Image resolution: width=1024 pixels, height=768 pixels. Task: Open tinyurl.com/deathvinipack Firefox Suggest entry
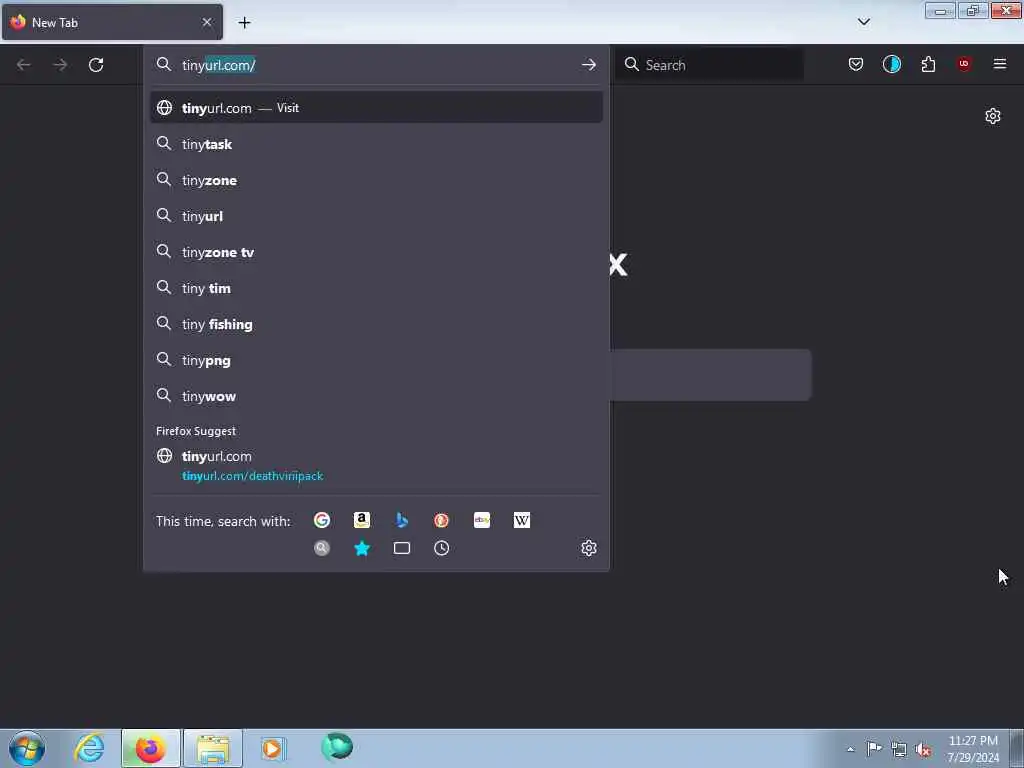[376, 466]
